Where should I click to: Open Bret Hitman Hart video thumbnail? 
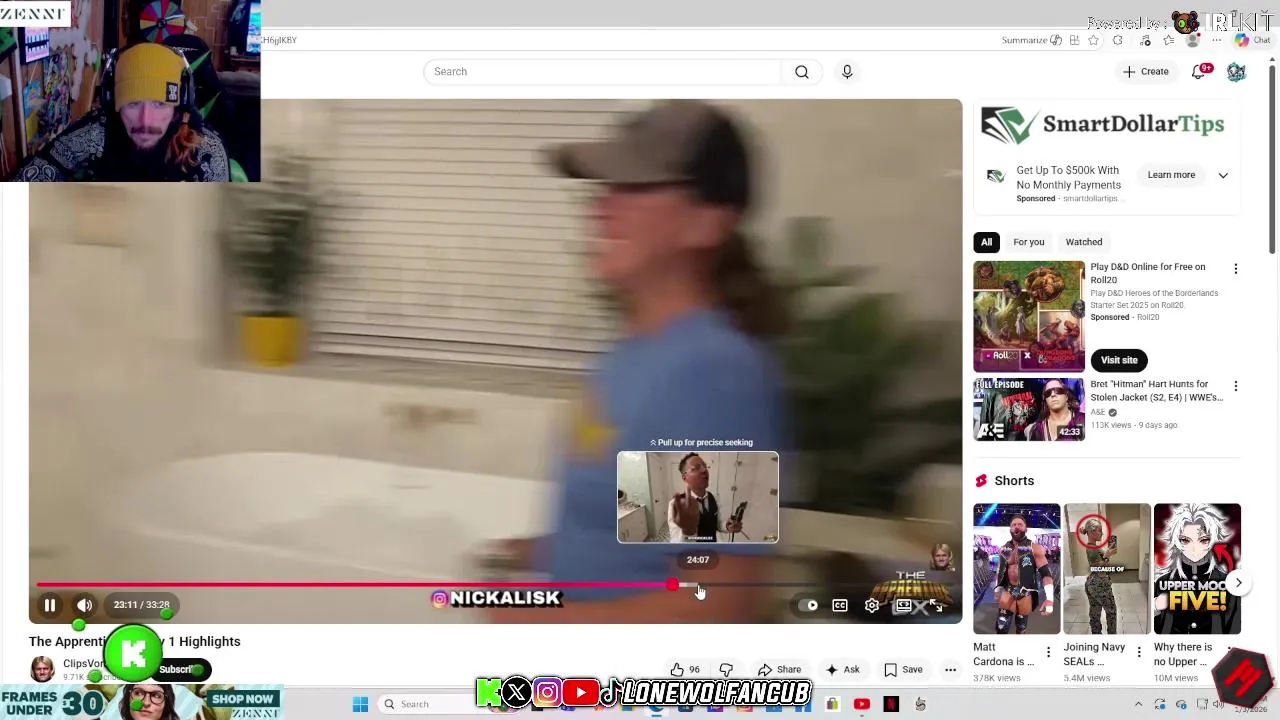point(1029,409)
